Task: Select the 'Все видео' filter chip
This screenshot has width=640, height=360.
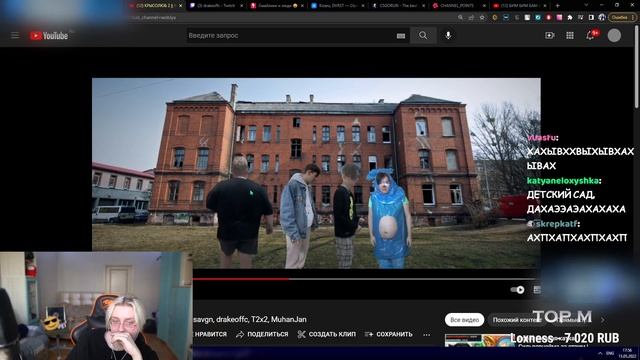Action: (464, 320)
